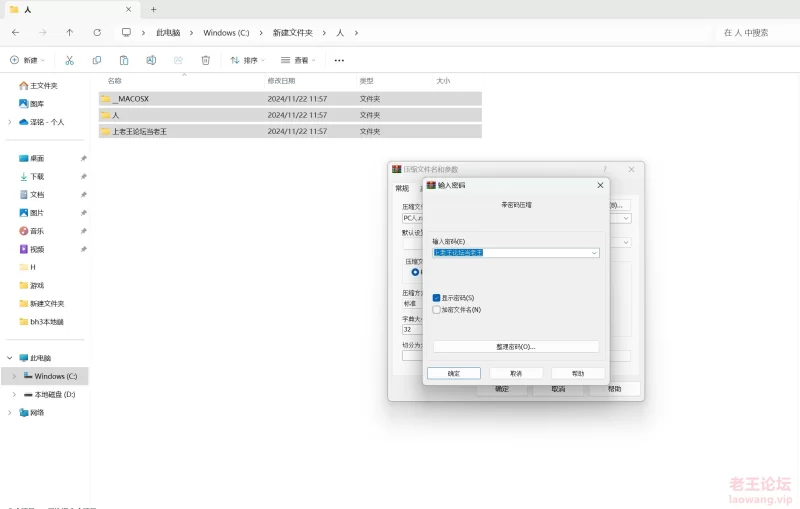The width and height of the screenshot is (800, 509).
Task: Open 下载 downloads in quick access
Action: [32, 176]
